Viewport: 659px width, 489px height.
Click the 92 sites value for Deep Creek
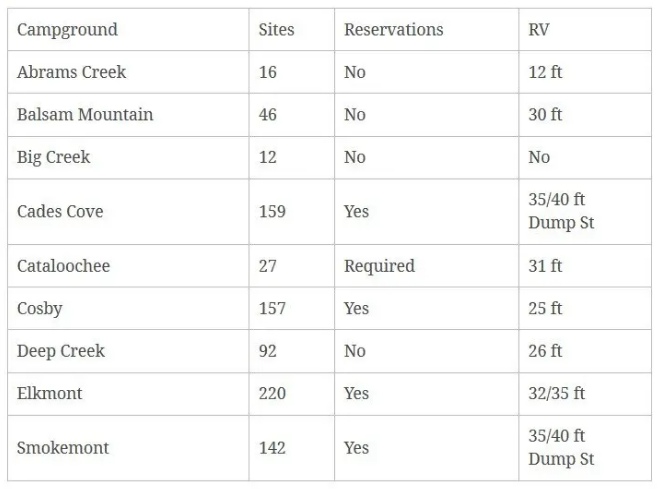(x=267, y=351)
